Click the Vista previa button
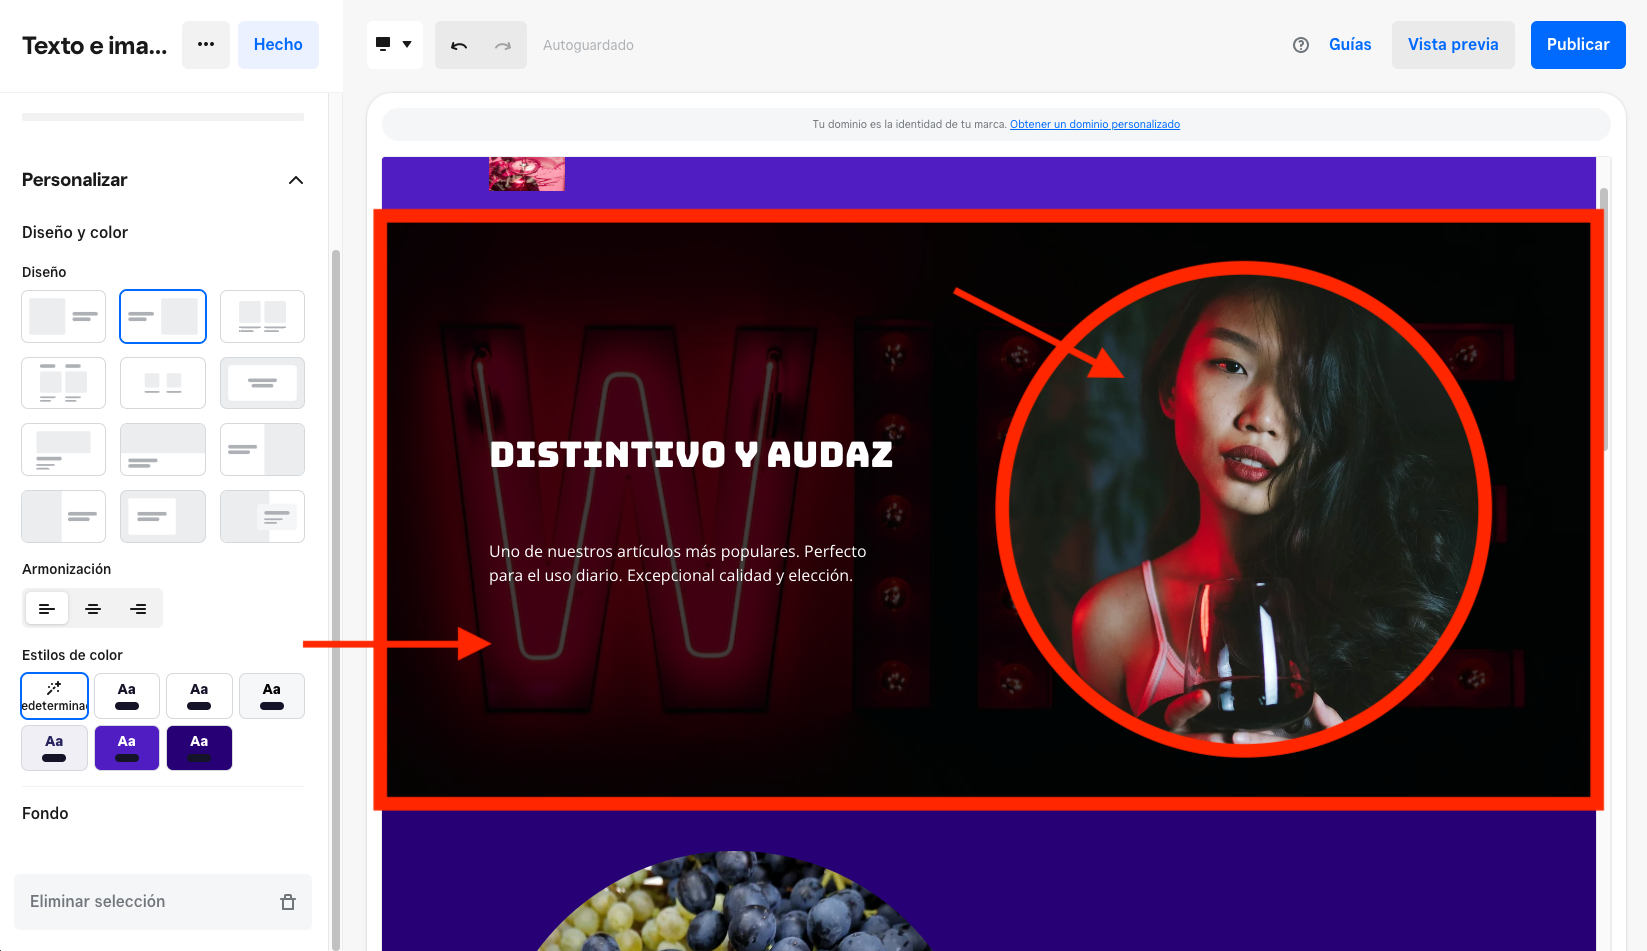Screen dimensions: 1647x951 1453,45
